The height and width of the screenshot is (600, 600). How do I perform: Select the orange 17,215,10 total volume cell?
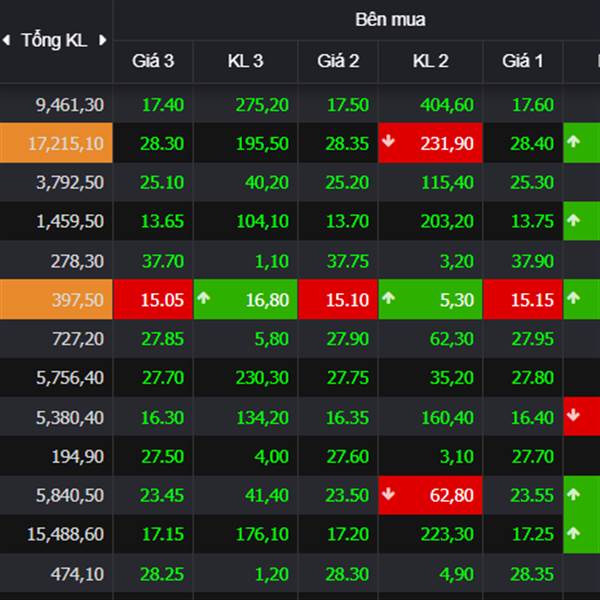(x=56, y=143)
